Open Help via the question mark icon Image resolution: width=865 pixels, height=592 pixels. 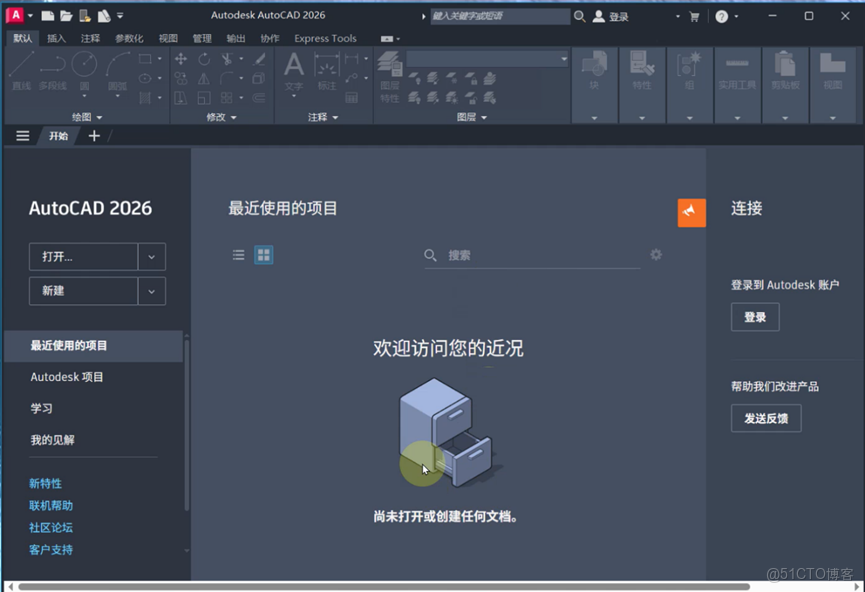722,15
